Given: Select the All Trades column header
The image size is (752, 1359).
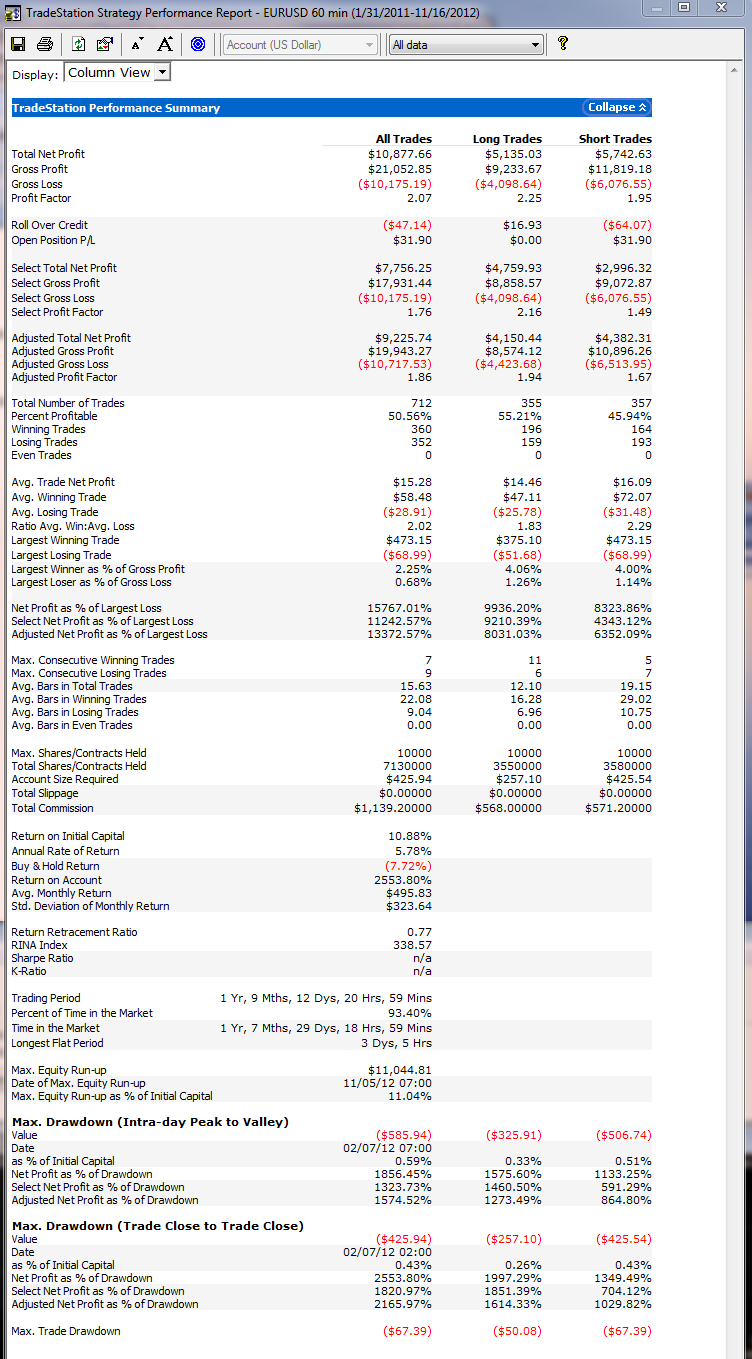Looking at the screenshot, I should point(404,139).
